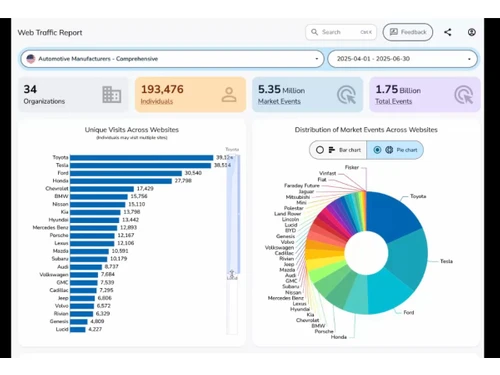
Task: Click the Chevrolet bar in the bar chart
Action: point(102,189)
